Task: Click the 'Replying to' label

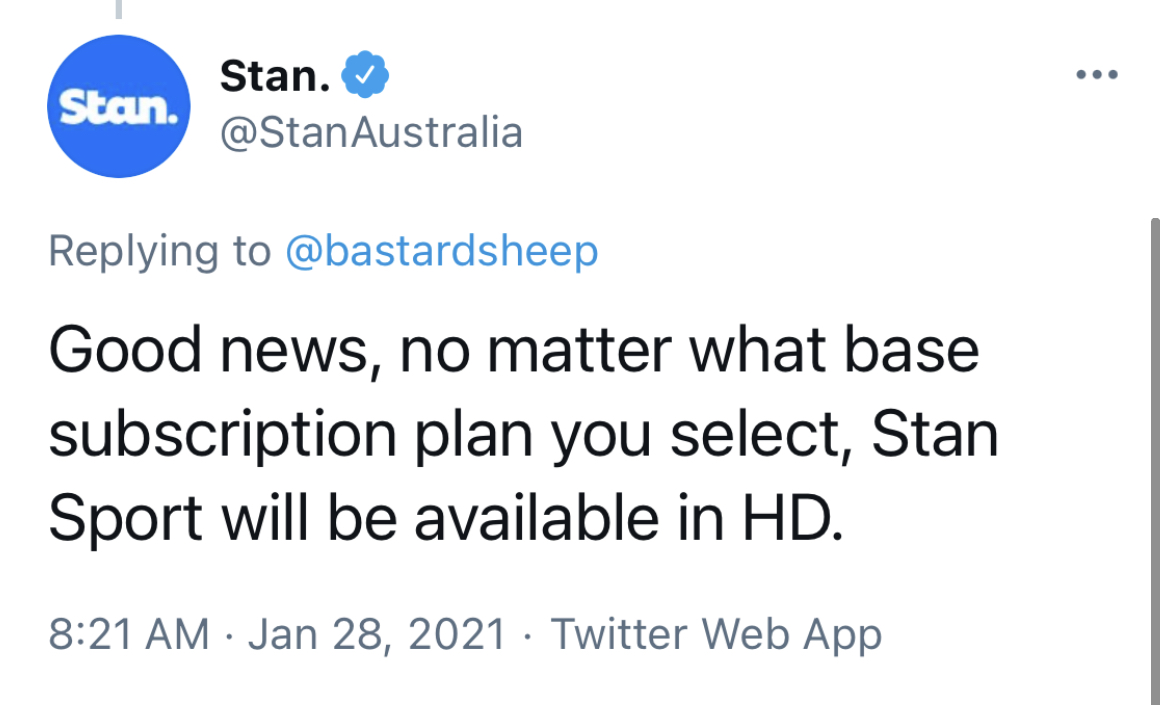Action: click(x=160, y=251)
